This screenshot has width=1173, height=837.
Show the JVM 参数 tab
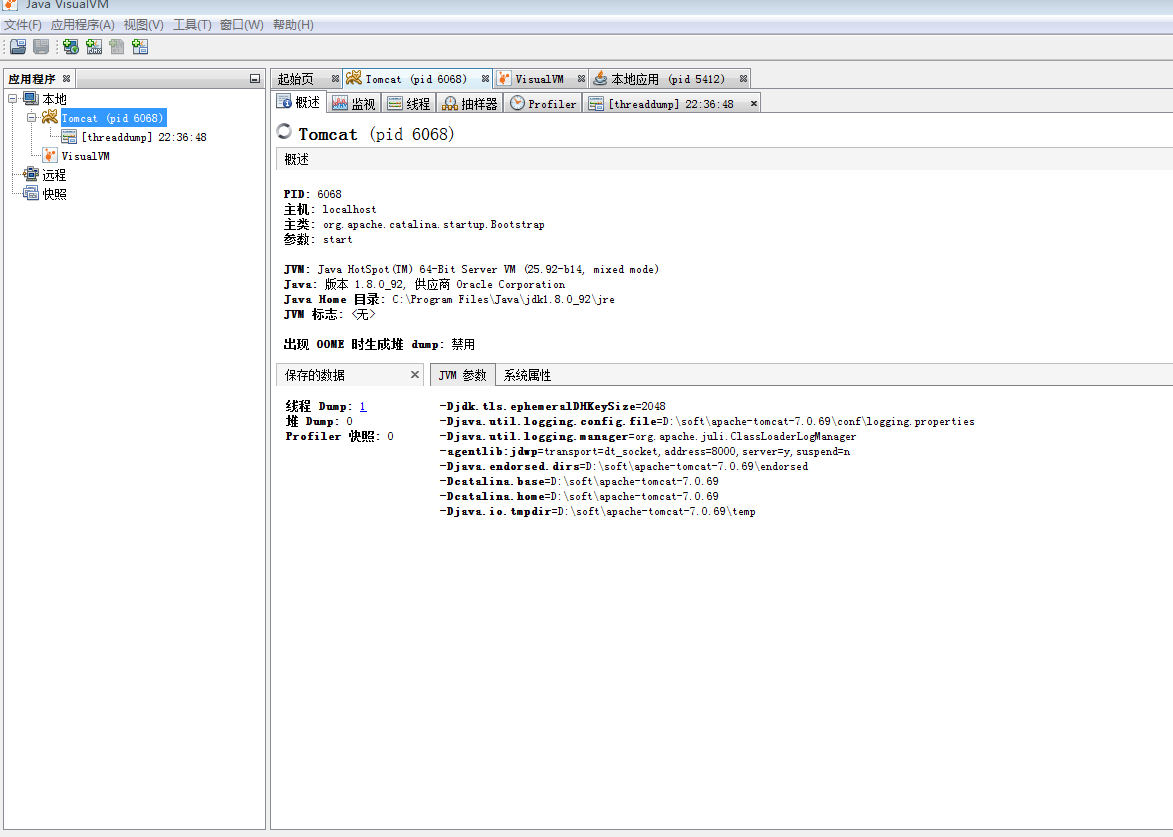[x=462, y=375]
